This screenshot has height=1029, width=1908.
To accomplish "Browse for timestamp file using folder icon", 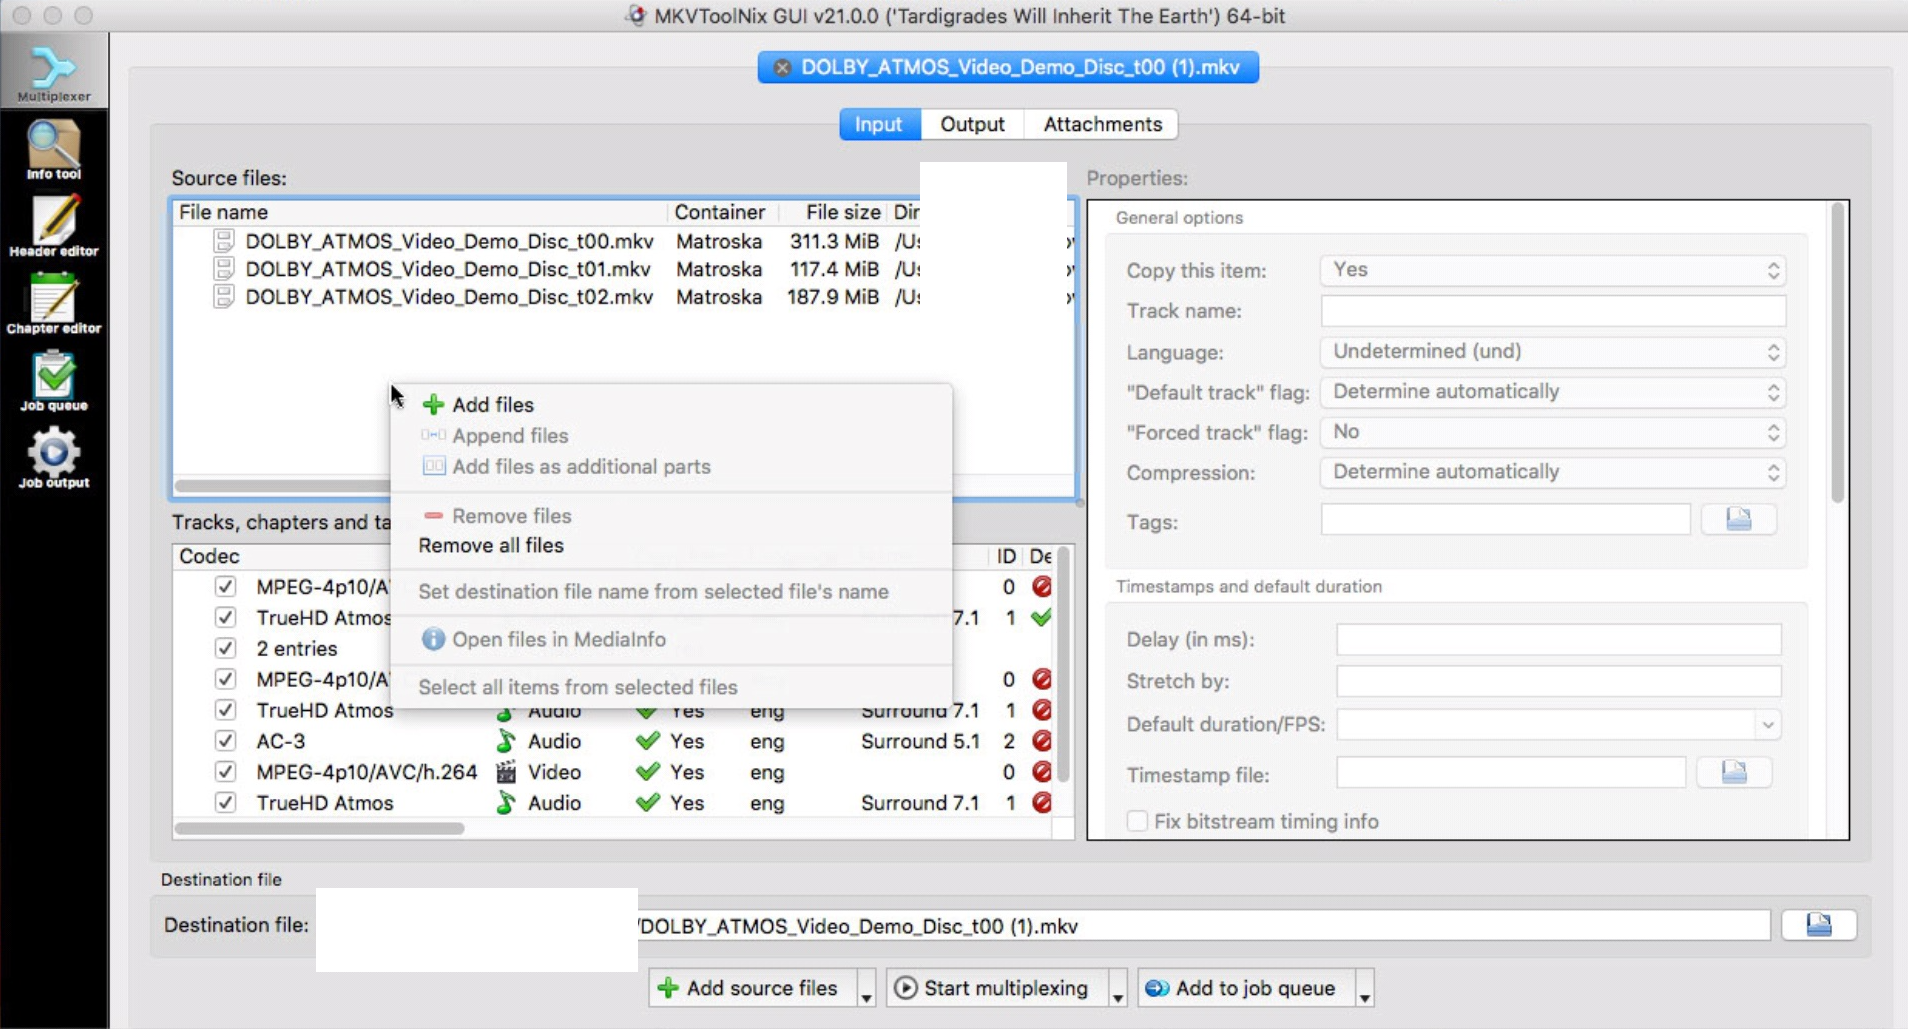I will pyautogui.click(x=1734, y=772).
